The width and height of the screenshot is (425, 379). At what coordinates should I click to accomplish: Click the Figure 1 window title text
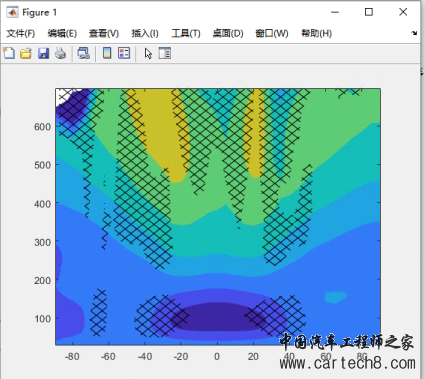point(39,13)
